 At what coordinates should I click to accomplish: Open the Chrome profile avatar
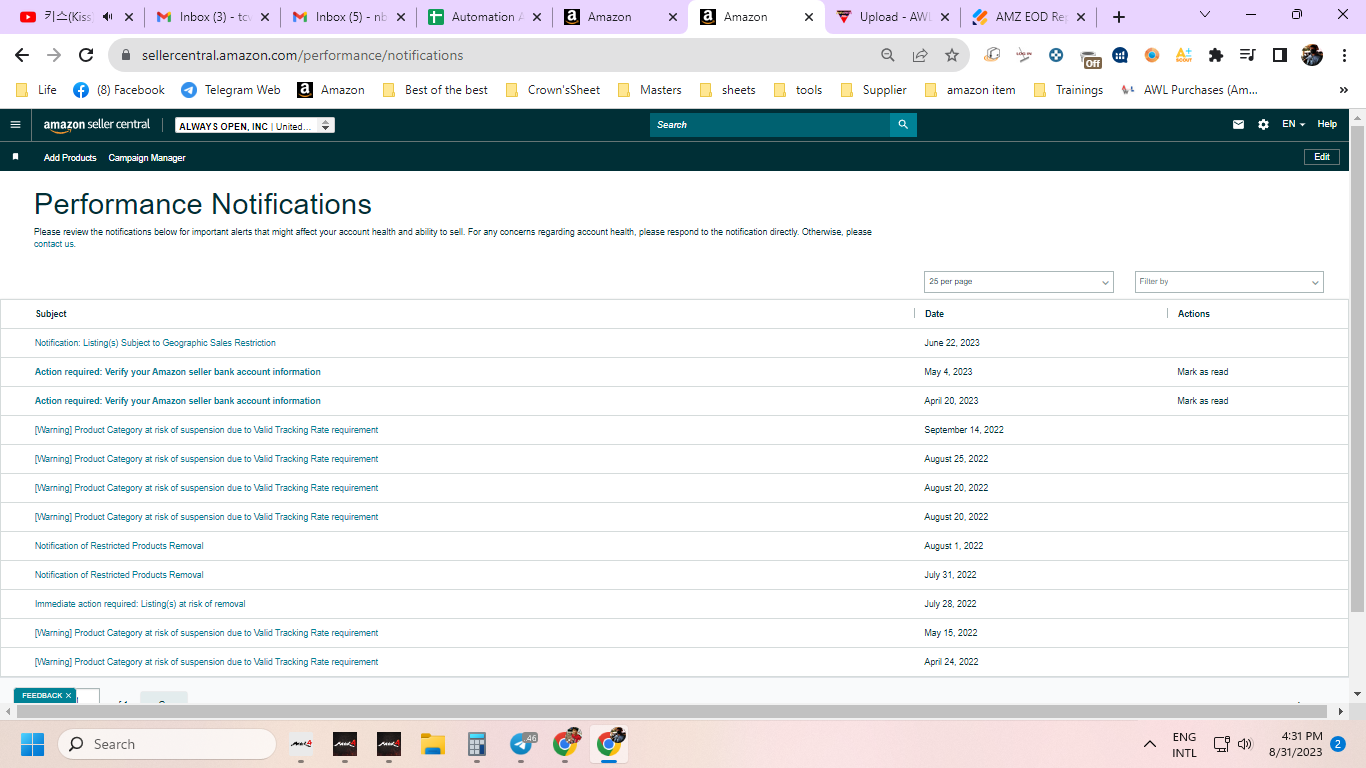1312,55
